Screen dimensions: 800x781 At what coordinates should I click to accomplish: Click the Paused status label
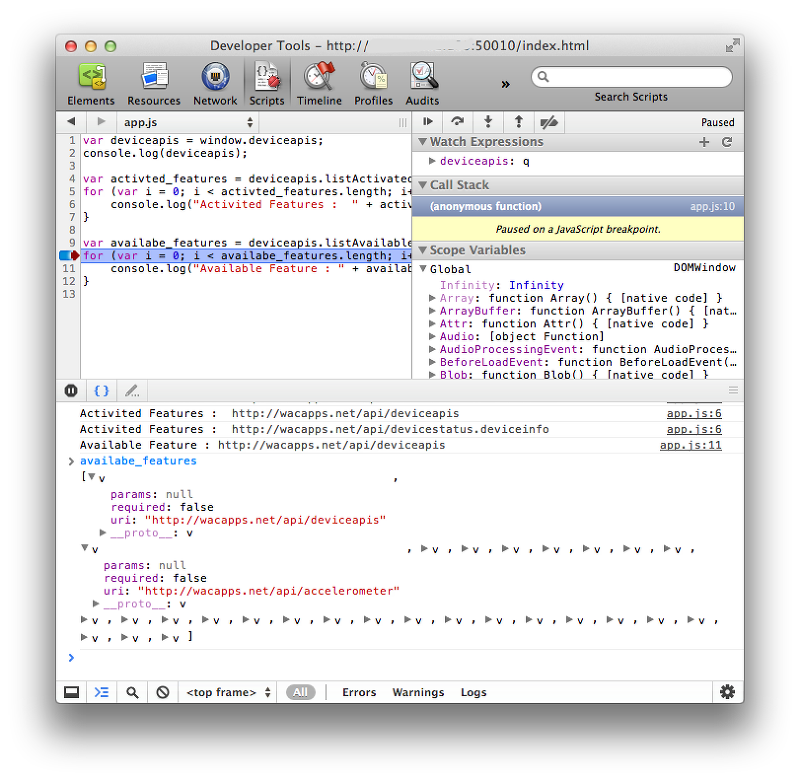coord(717,122)
